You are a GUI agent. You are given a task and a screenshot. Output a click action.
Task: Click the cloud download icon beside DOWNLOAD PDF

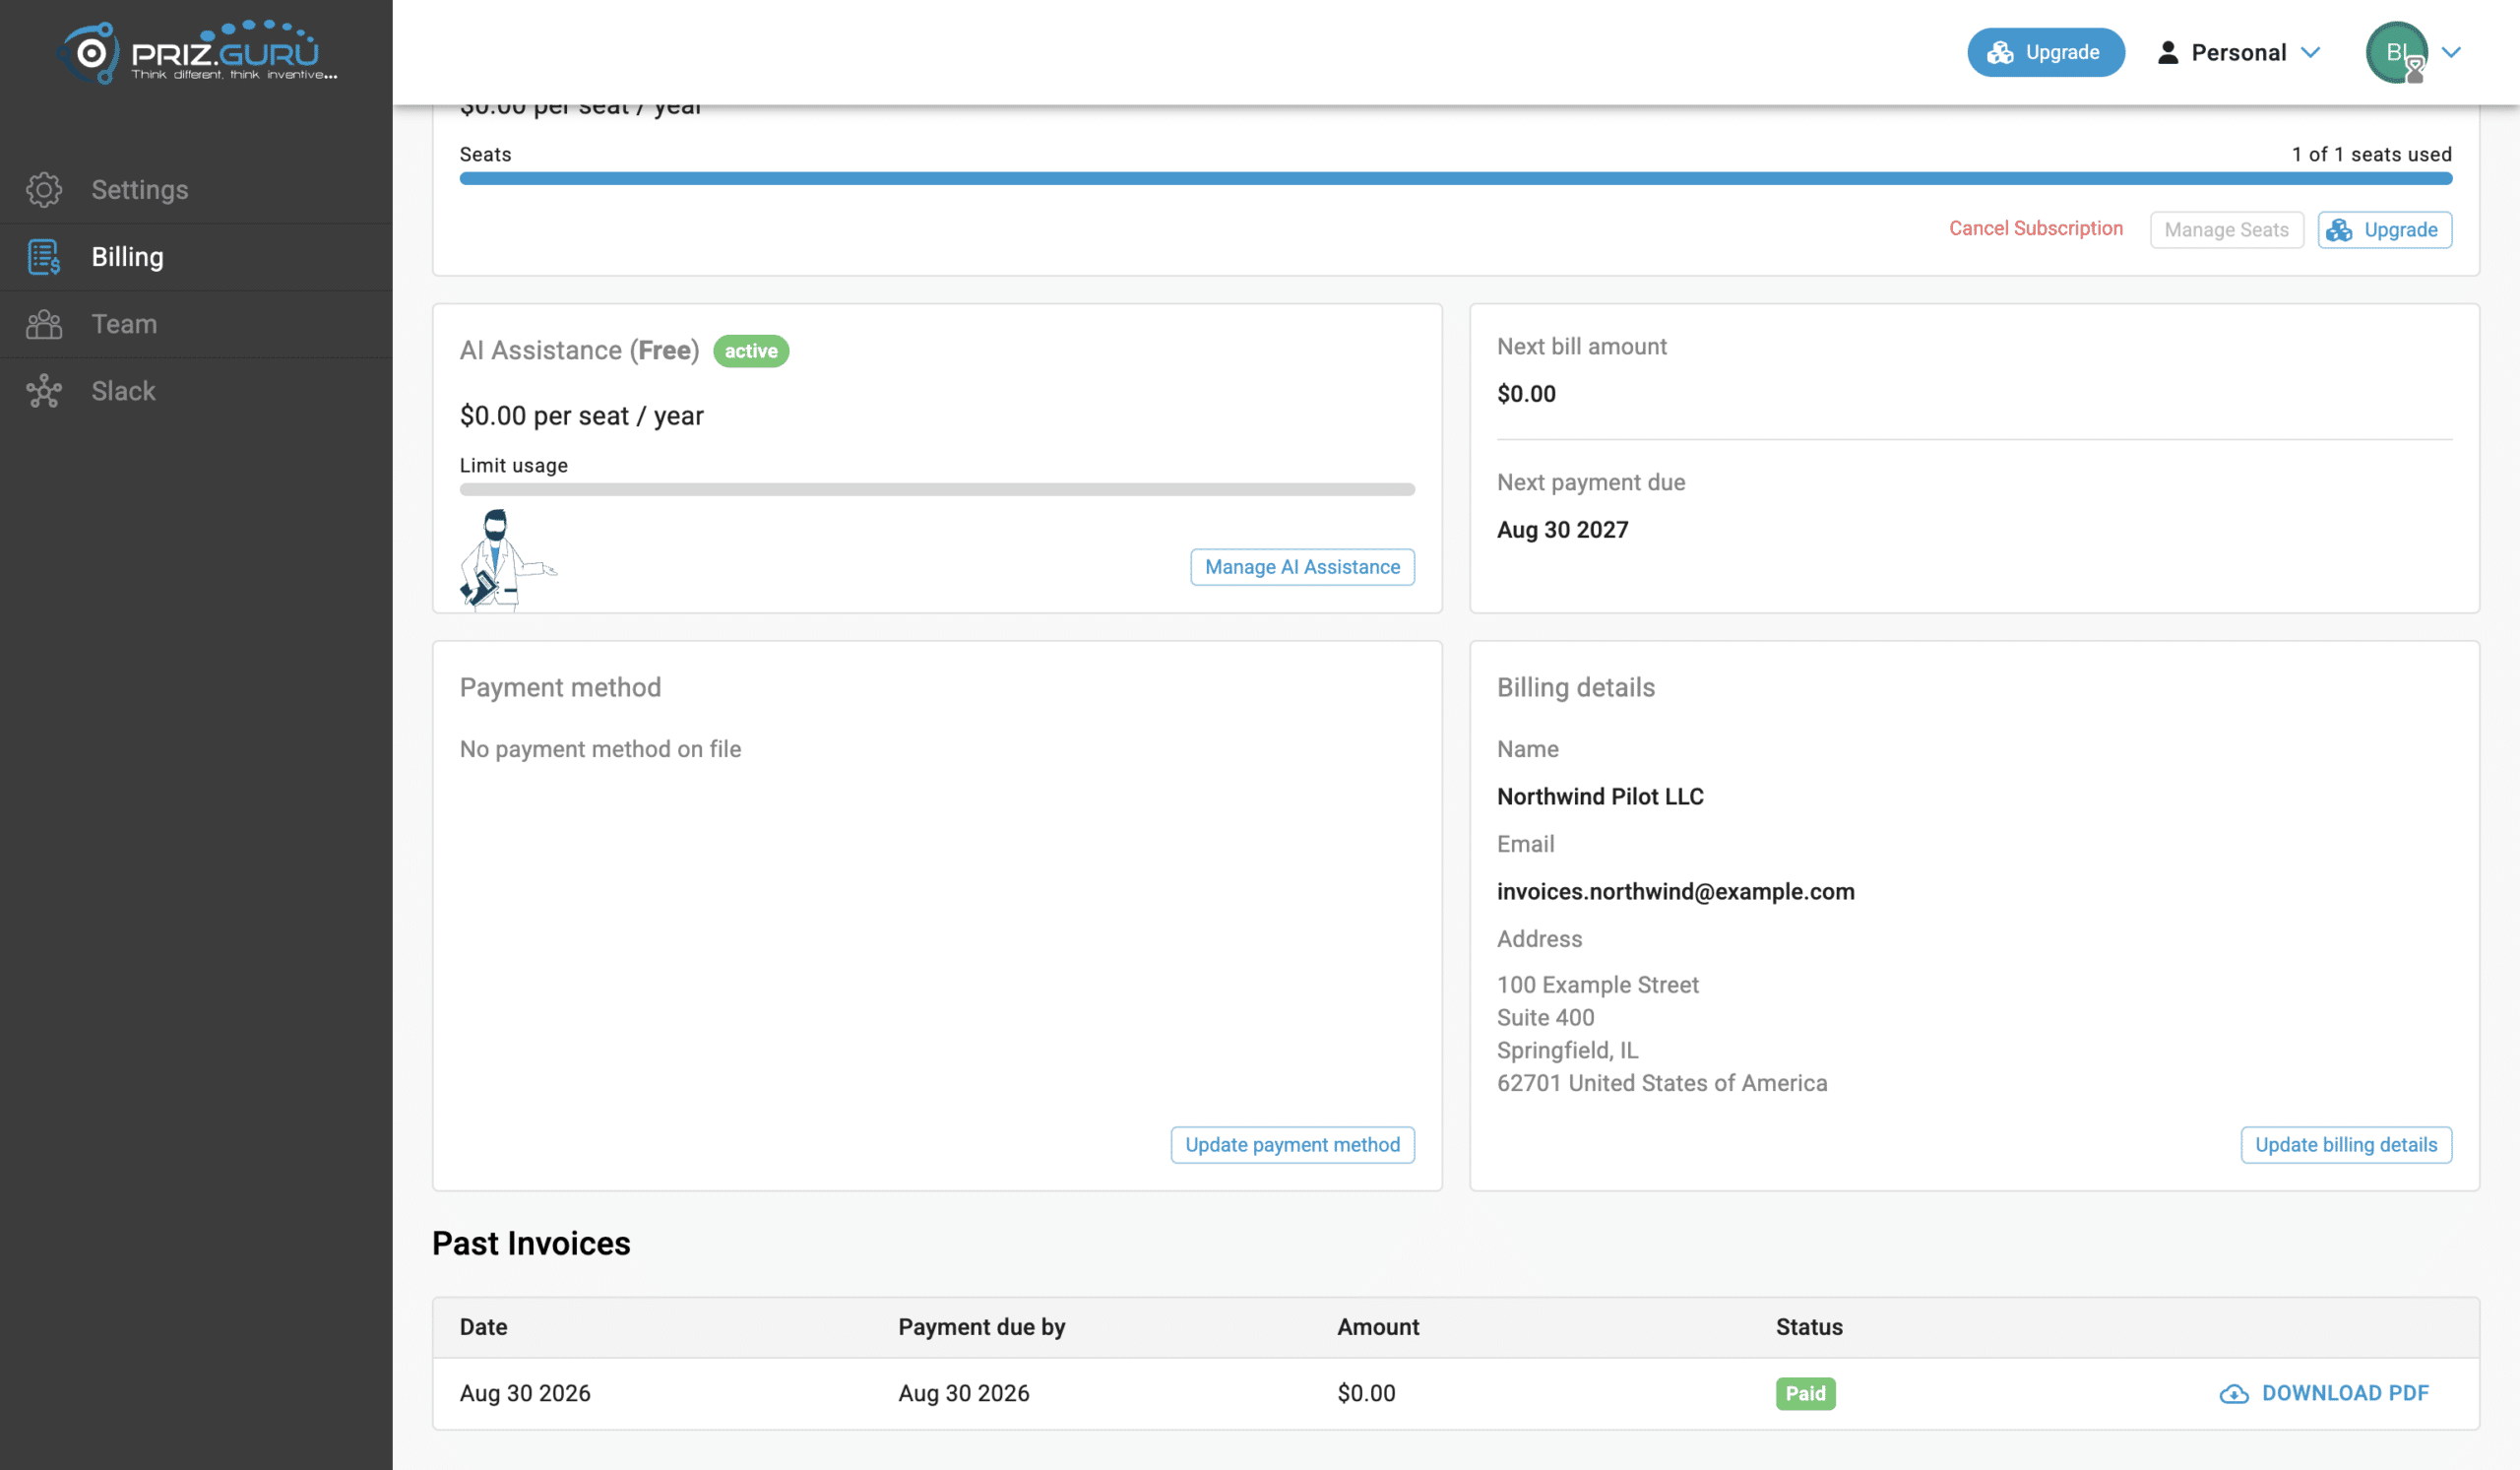[2234, 1394]
